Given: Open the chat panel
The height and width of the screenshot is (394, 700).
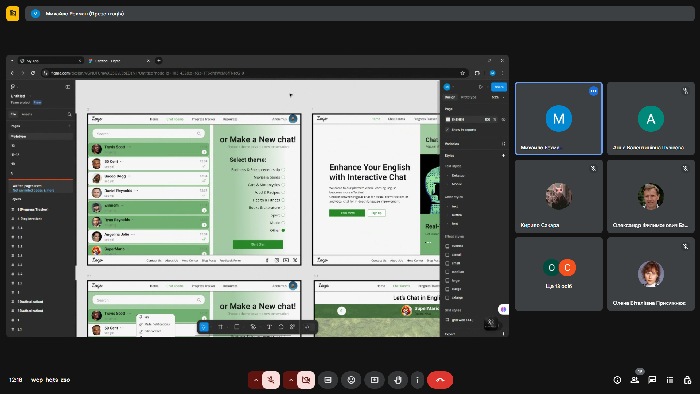Looking at the screenshot, I should 652,380.
